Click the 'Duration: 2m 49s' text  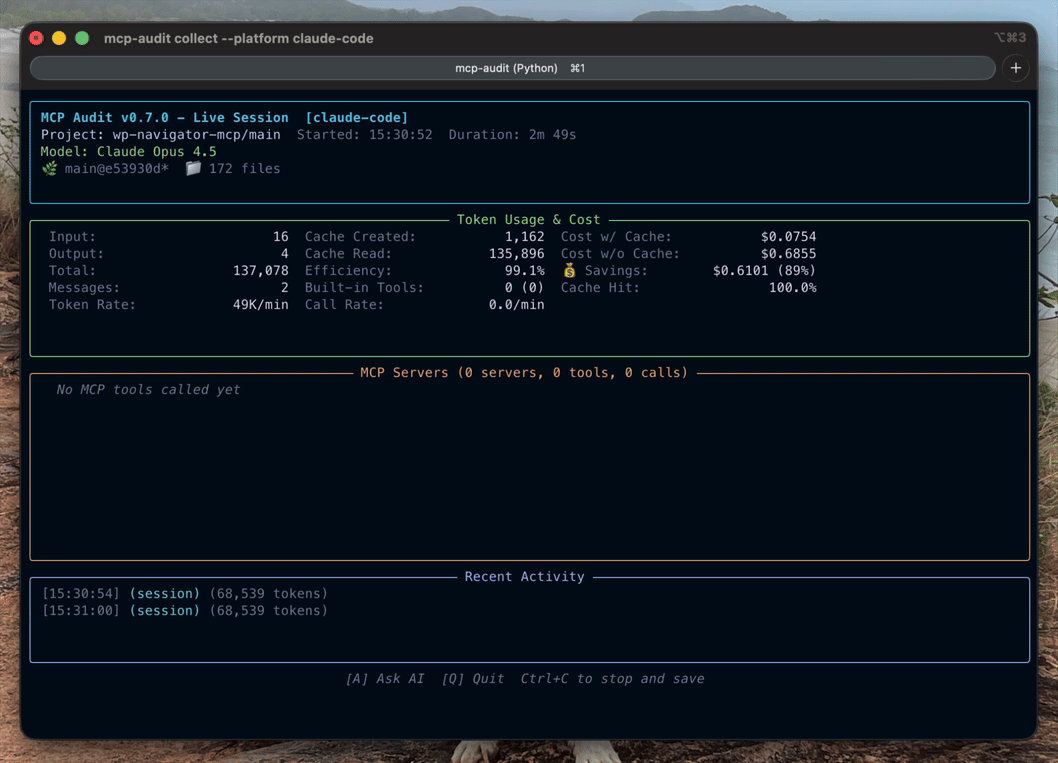pos(512,134)
